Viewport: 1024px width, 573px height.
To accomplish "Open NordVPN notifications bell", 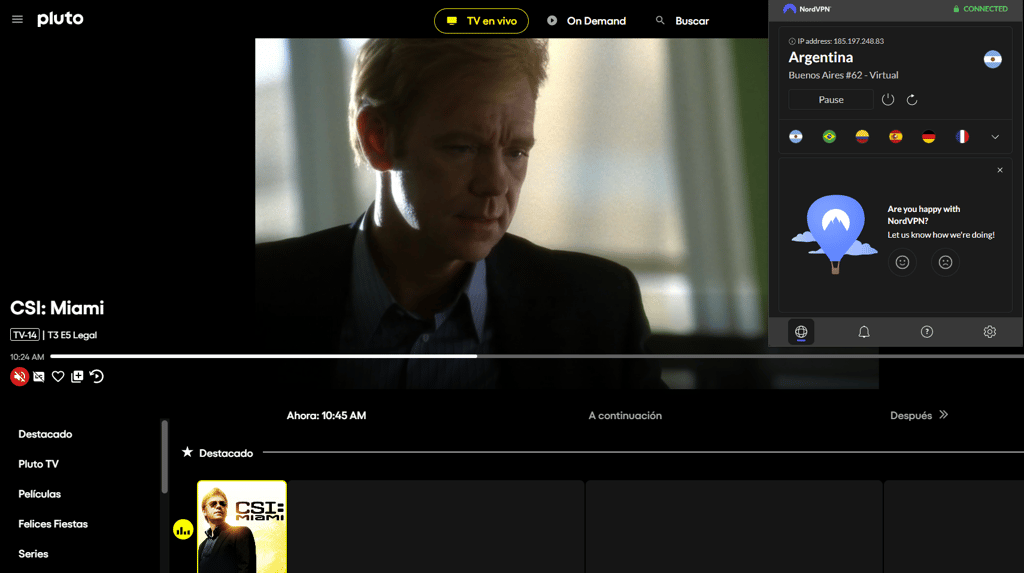I will coord(863,332).
